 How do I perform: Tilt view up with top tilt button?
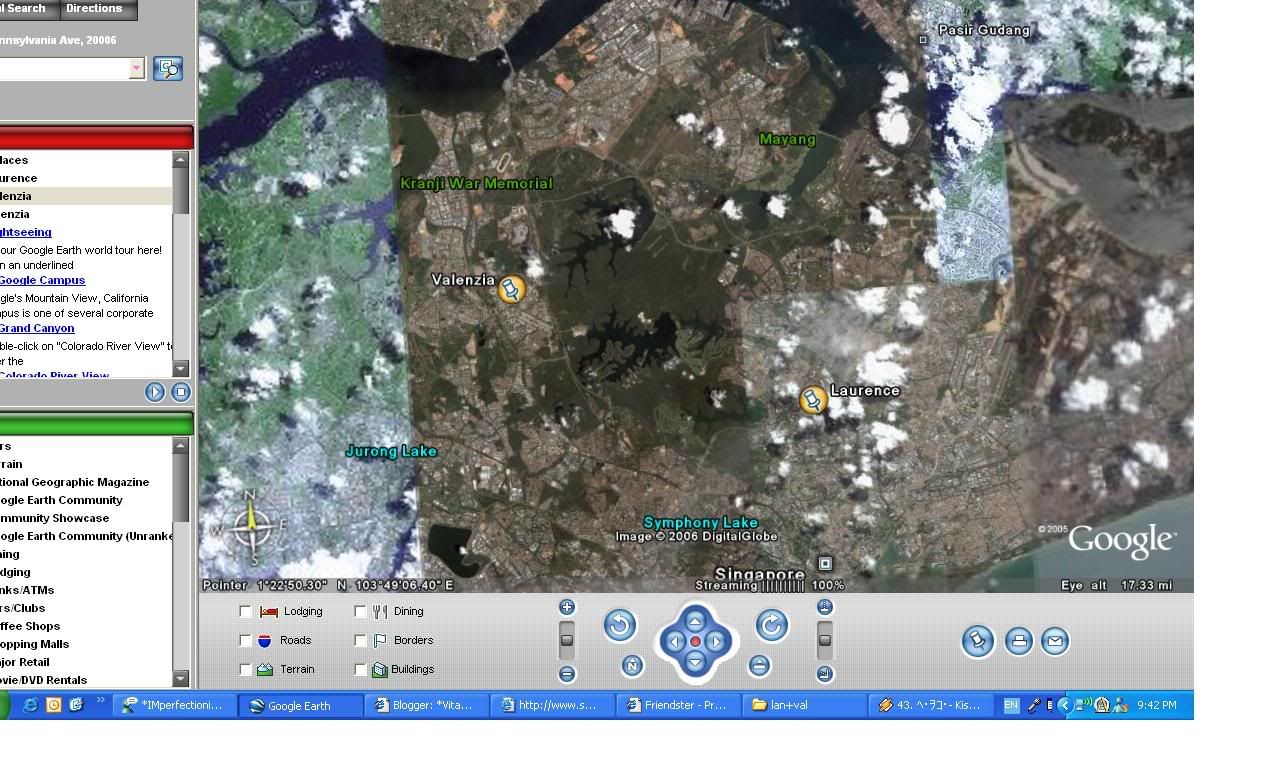click(x=825, y=607)
